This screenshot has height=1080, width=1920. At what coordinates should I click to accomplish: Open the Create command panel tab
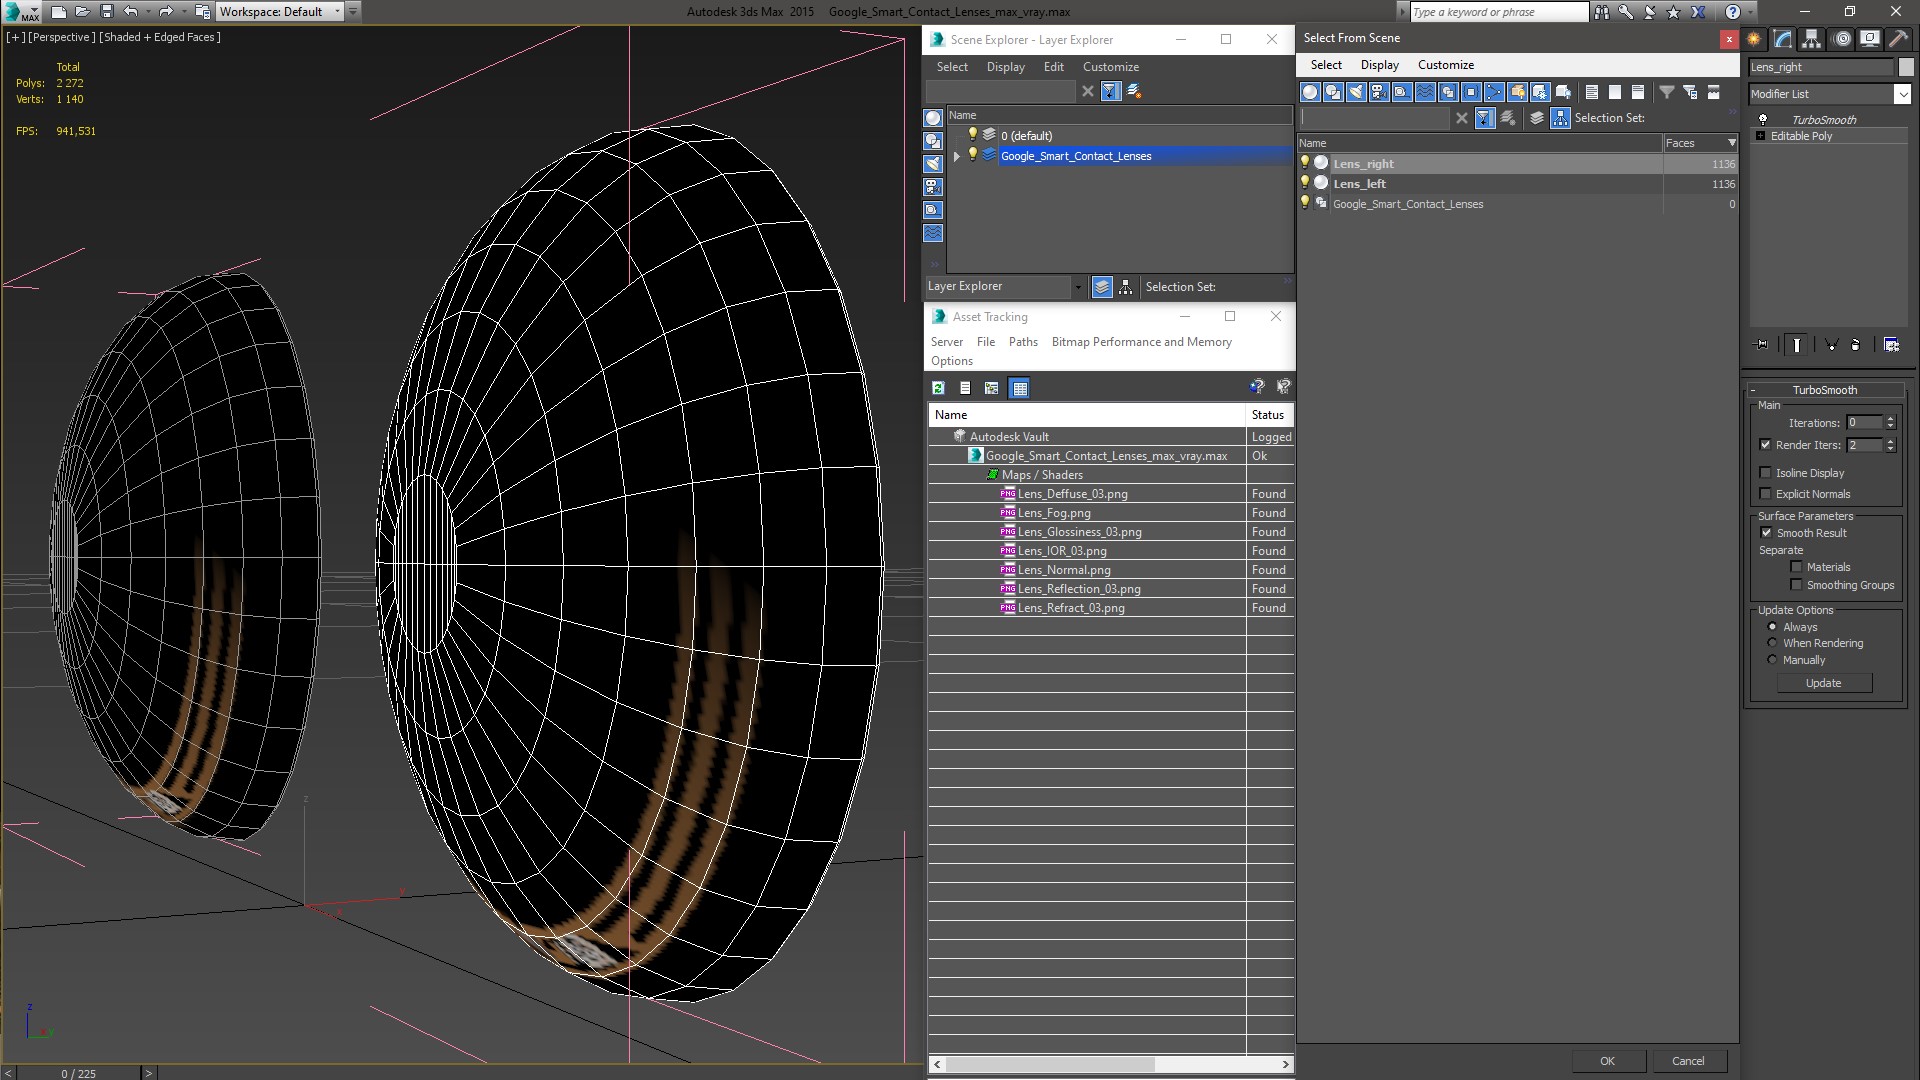[x=1754, y=39]
